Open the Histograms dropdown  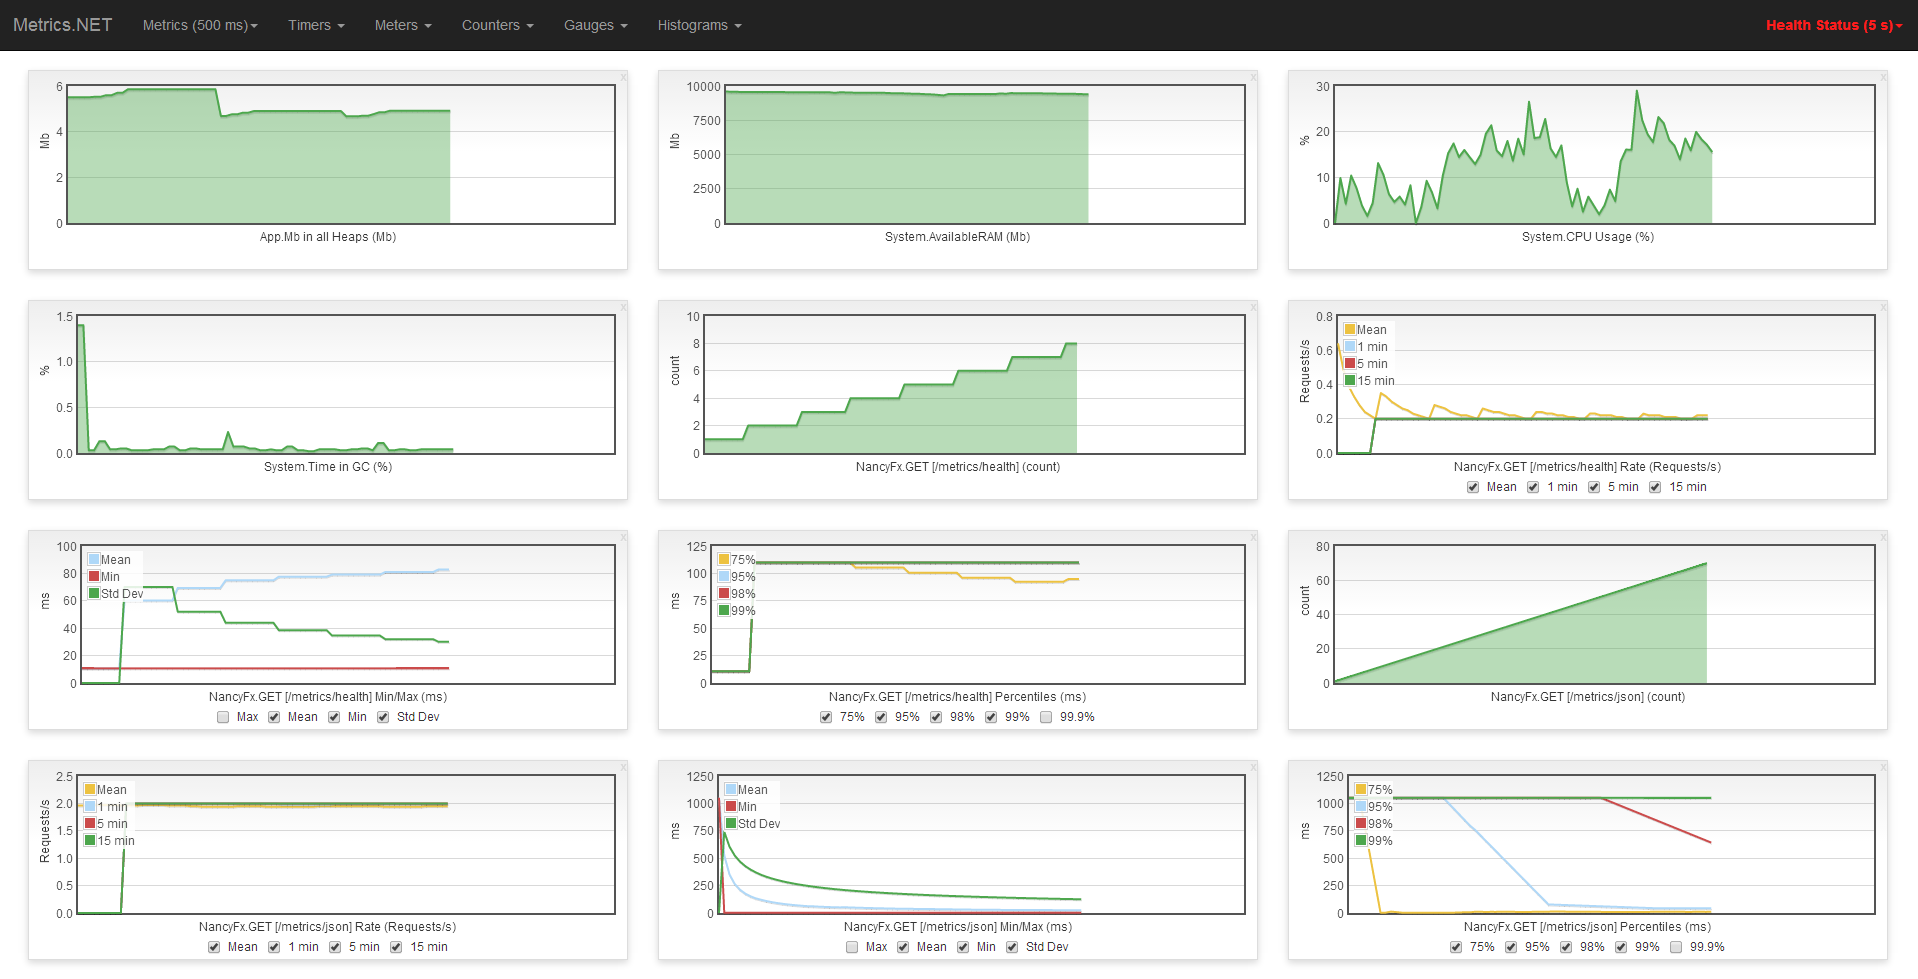click(x=698, y=25)
